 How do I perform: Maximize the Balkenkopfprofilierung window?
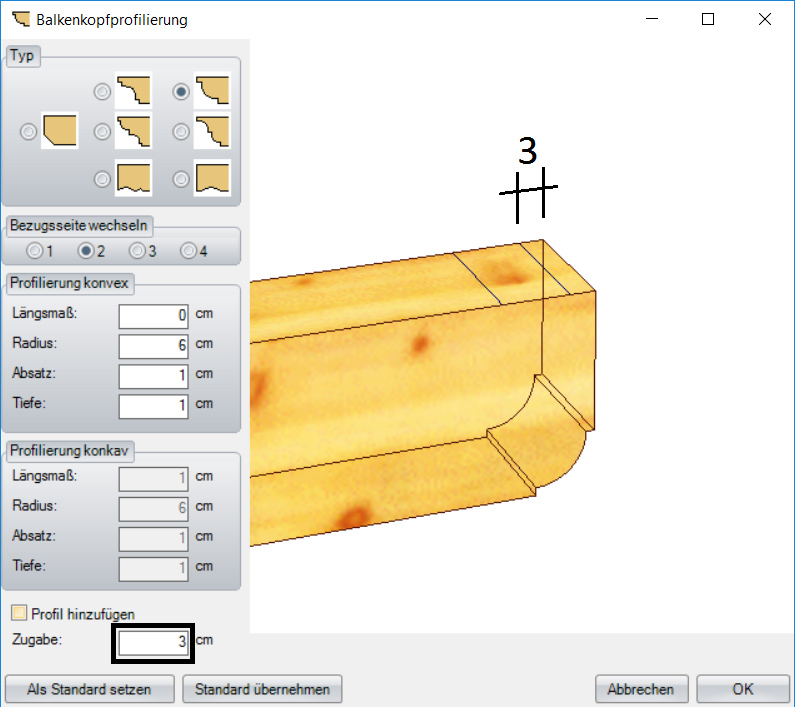click(708, 19)
